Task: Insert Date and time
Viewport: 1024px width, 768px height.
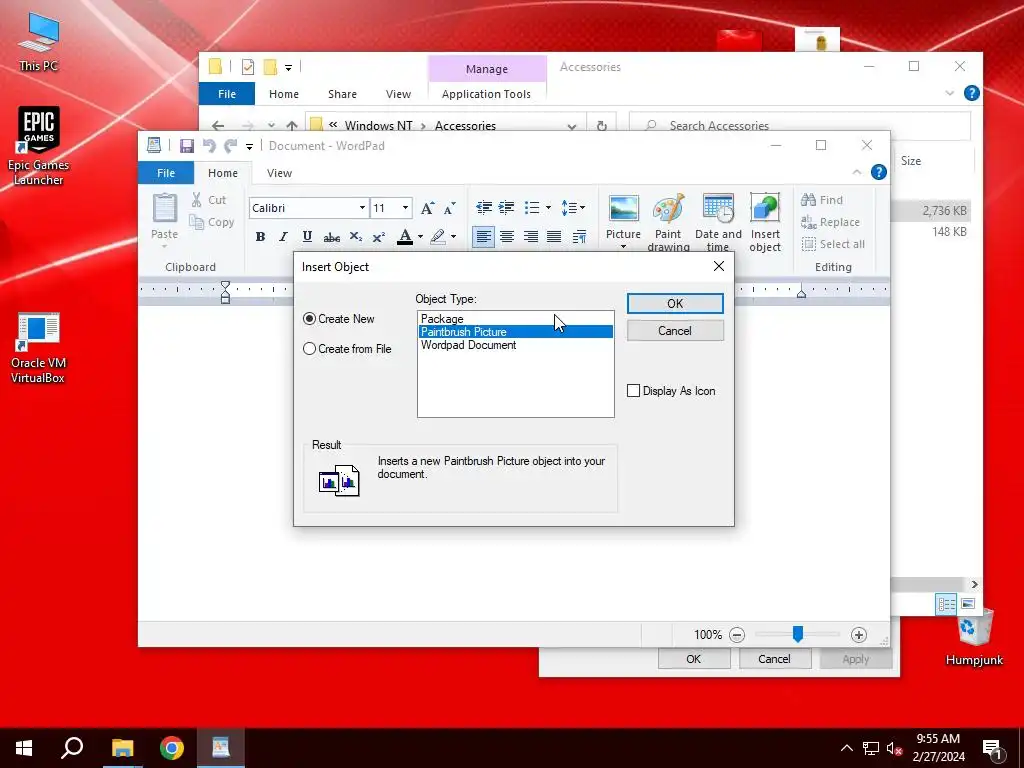Action: pyautogui.click(x=718, y=222)
